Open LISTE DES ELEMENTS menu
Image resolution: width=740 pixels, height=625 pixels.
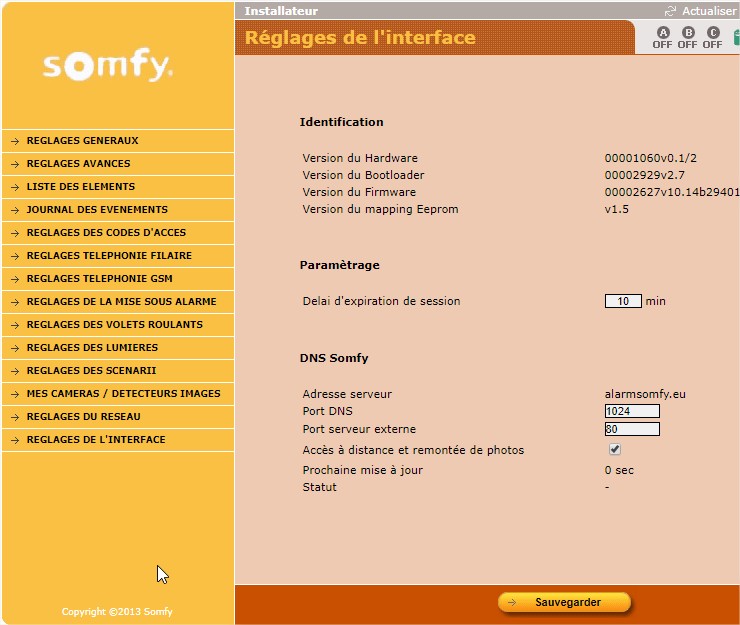(80, 187)
